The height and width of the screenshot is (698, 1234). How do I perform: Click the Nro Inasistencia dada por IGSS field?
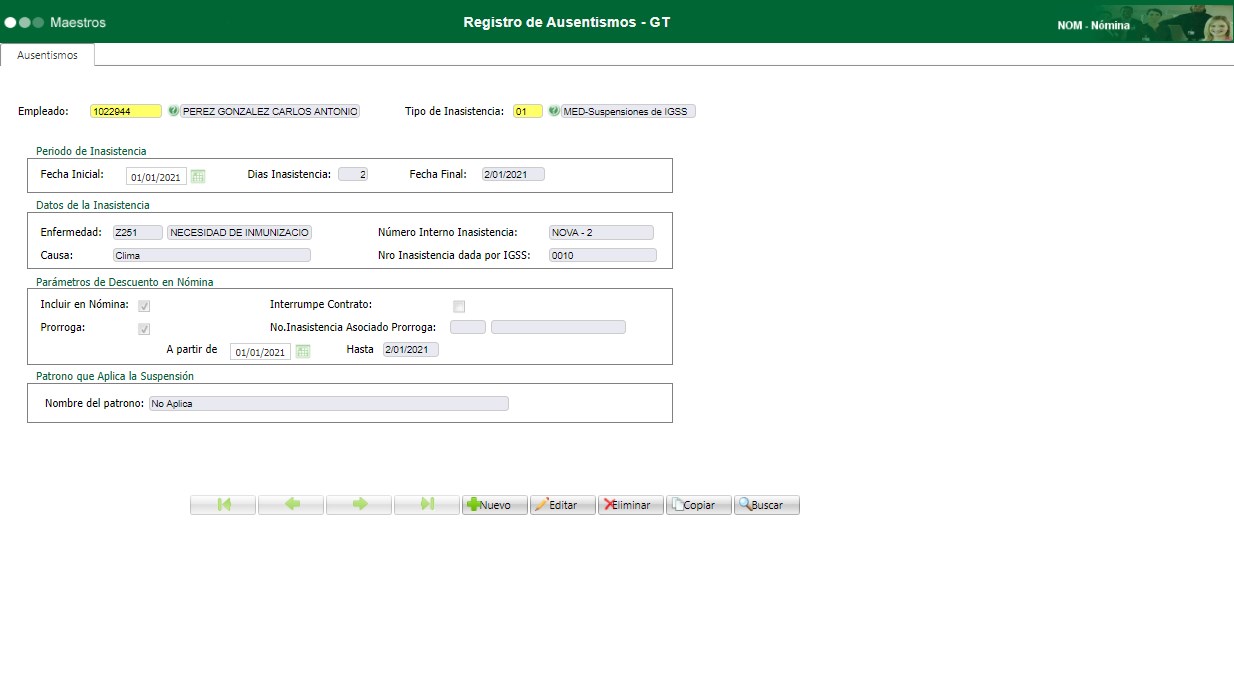point(603,255)
